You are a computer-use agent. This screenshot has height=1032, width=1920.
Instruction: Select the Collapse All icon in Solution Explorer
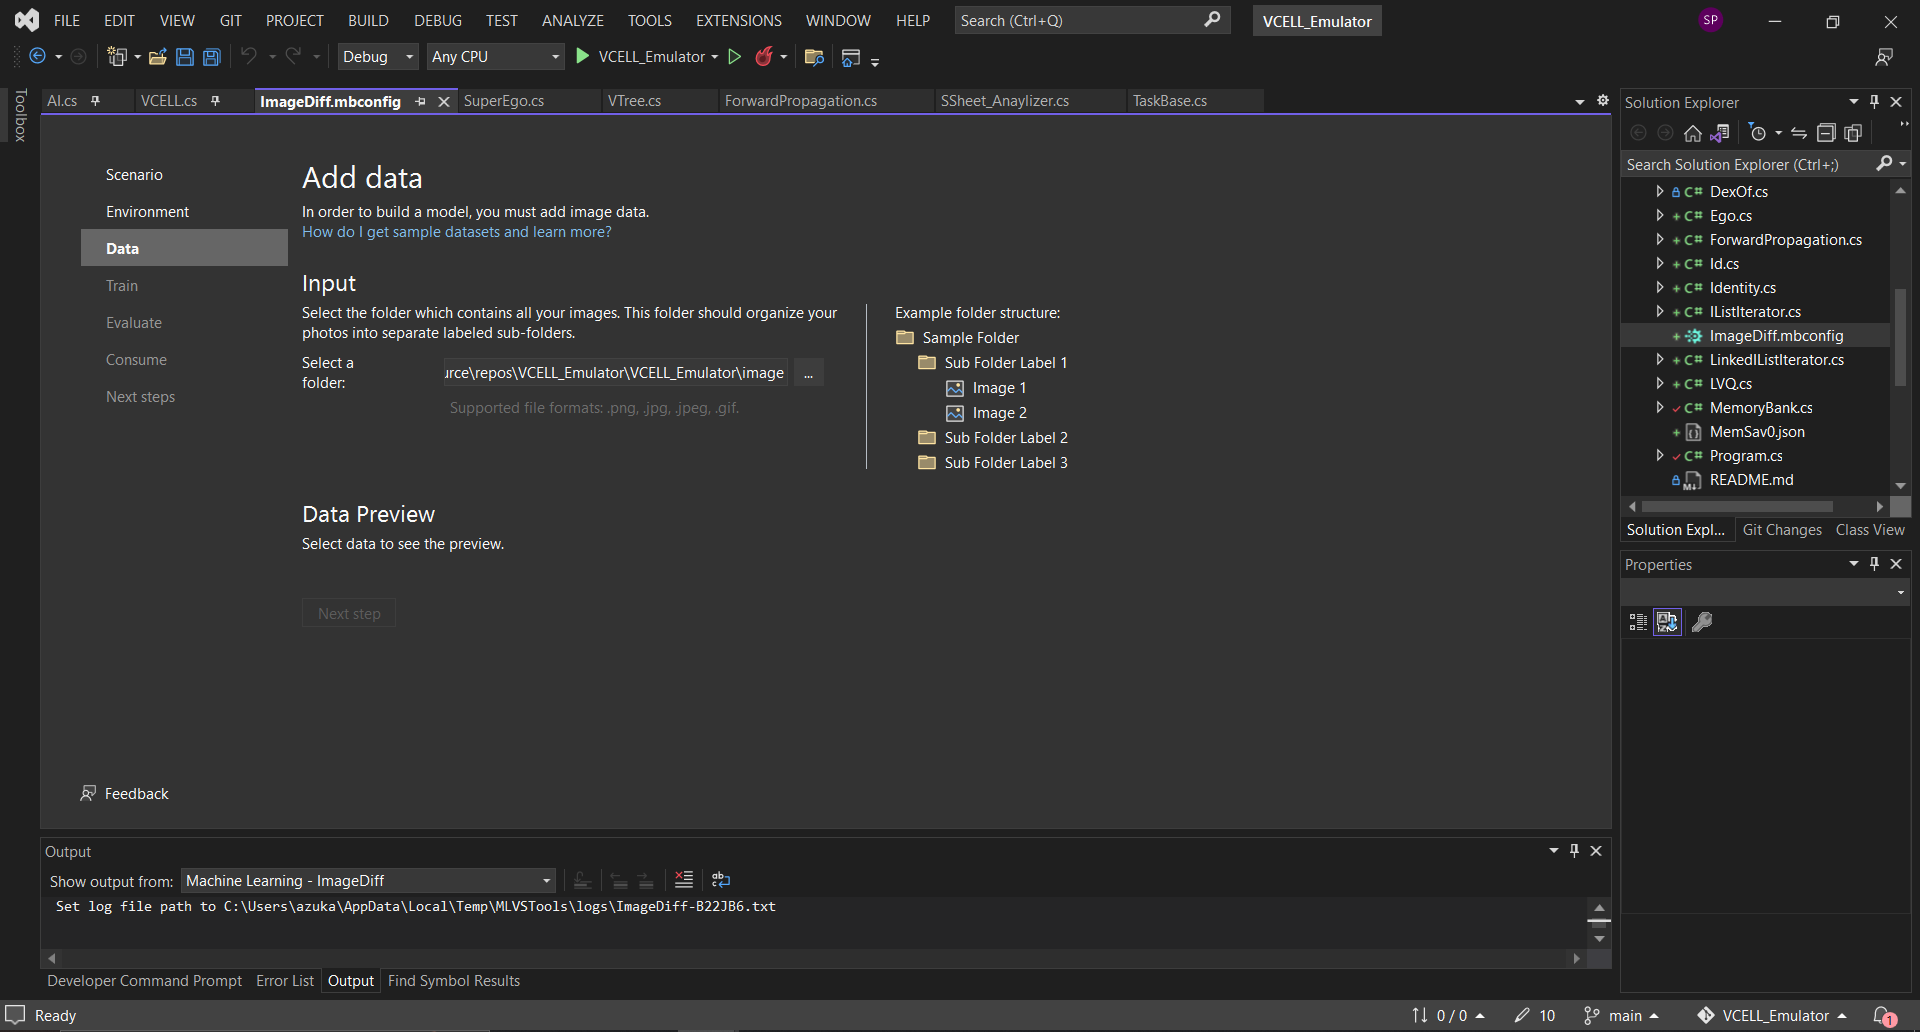(1827, 132)
